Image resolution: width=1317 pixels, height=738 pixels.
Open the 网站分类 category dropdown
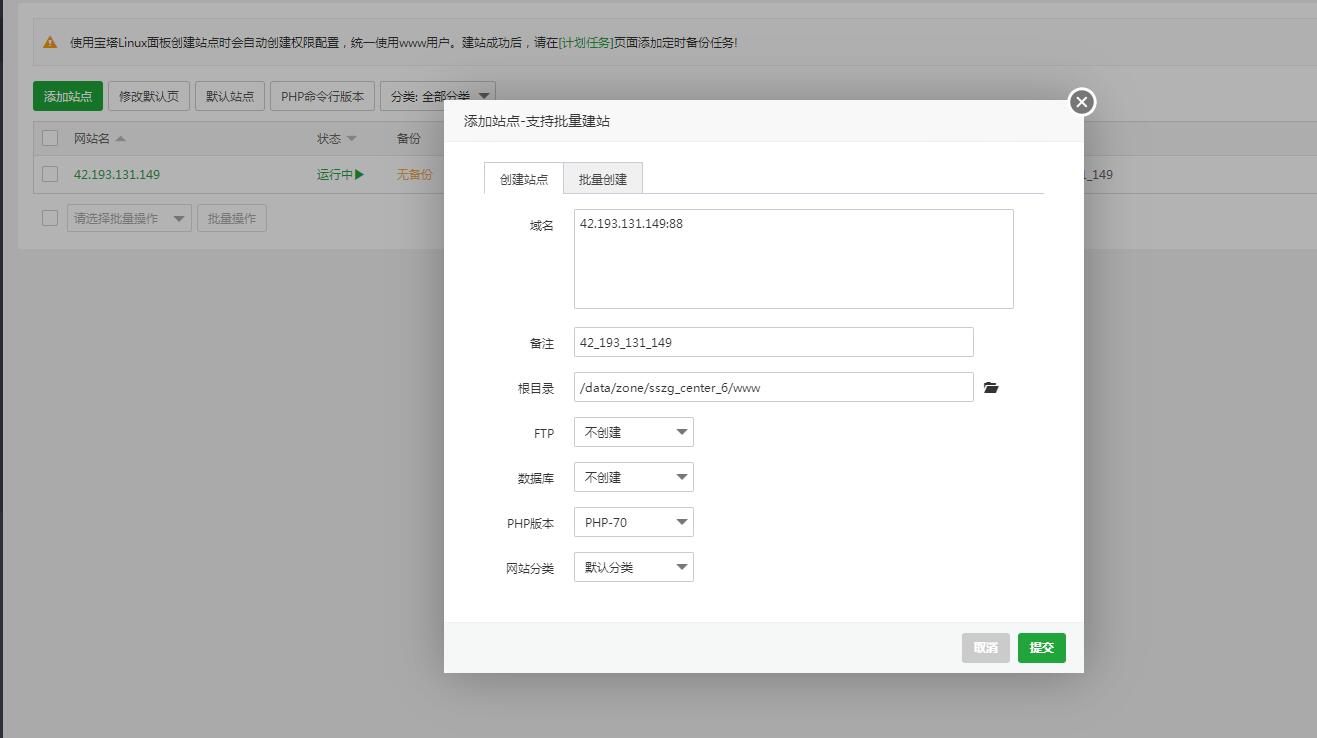point(633,567)
